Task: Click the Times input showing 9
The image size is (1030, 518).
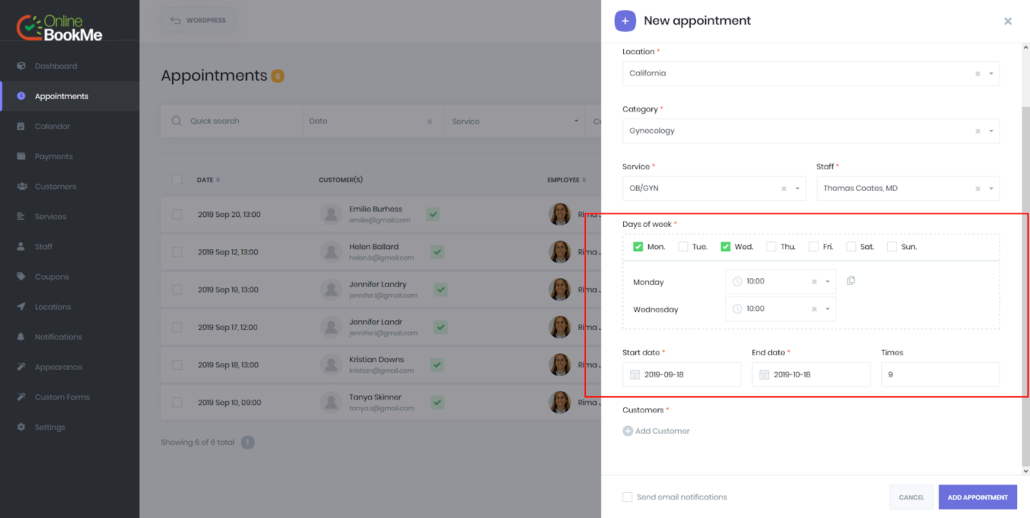Action: [x=940, y=374]
